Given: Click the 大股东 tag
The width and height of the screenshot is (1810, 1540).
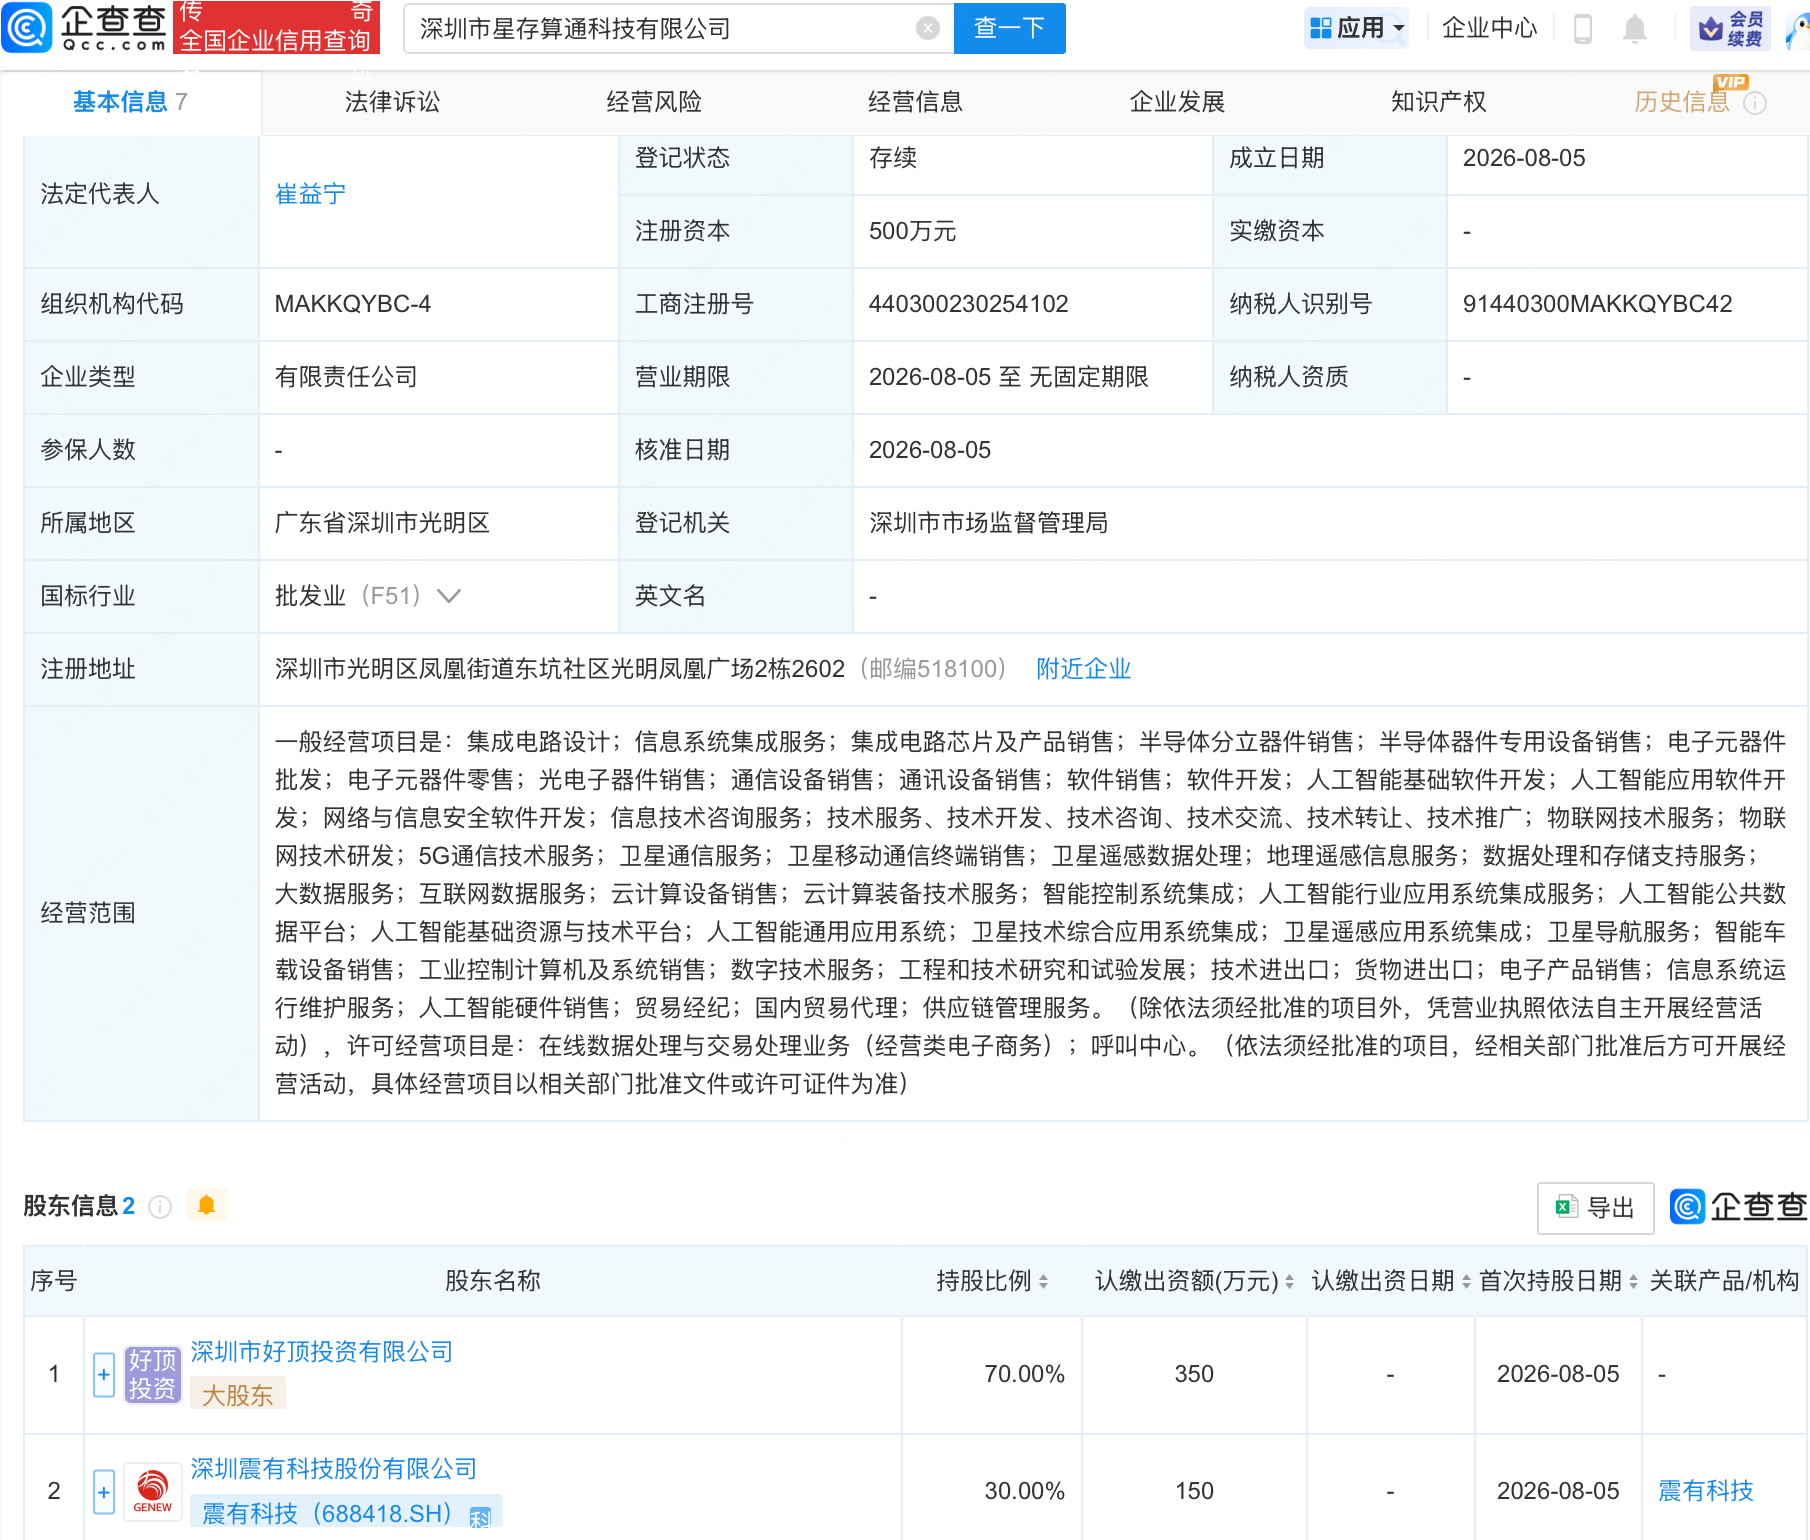Looking at the screenshot, I should coord(237,1395).
